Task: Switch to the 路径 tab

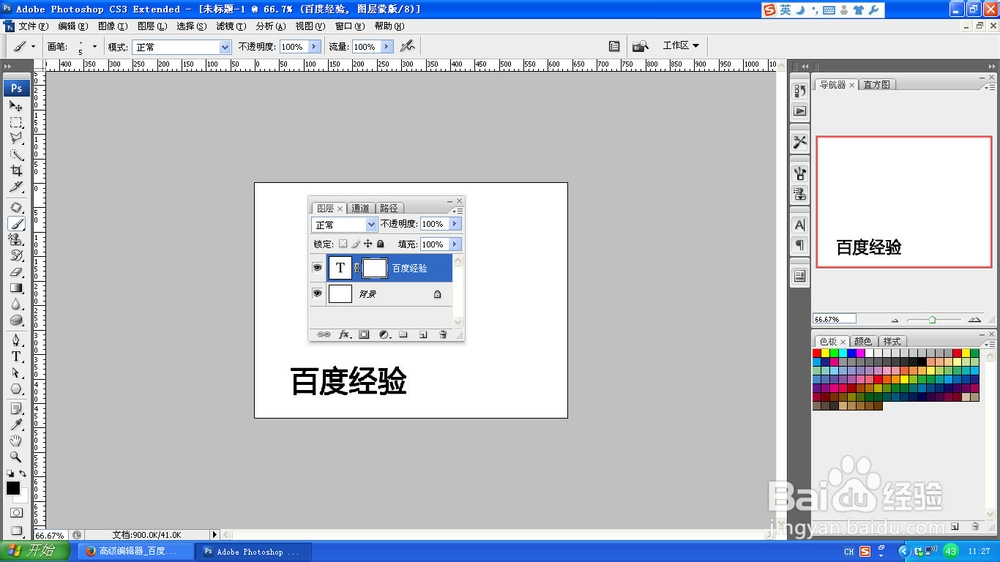Action: (389, 208)
